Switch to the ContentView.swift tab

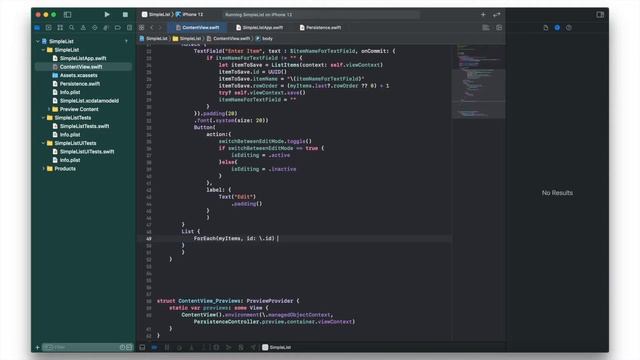click(x=198, y=28)
